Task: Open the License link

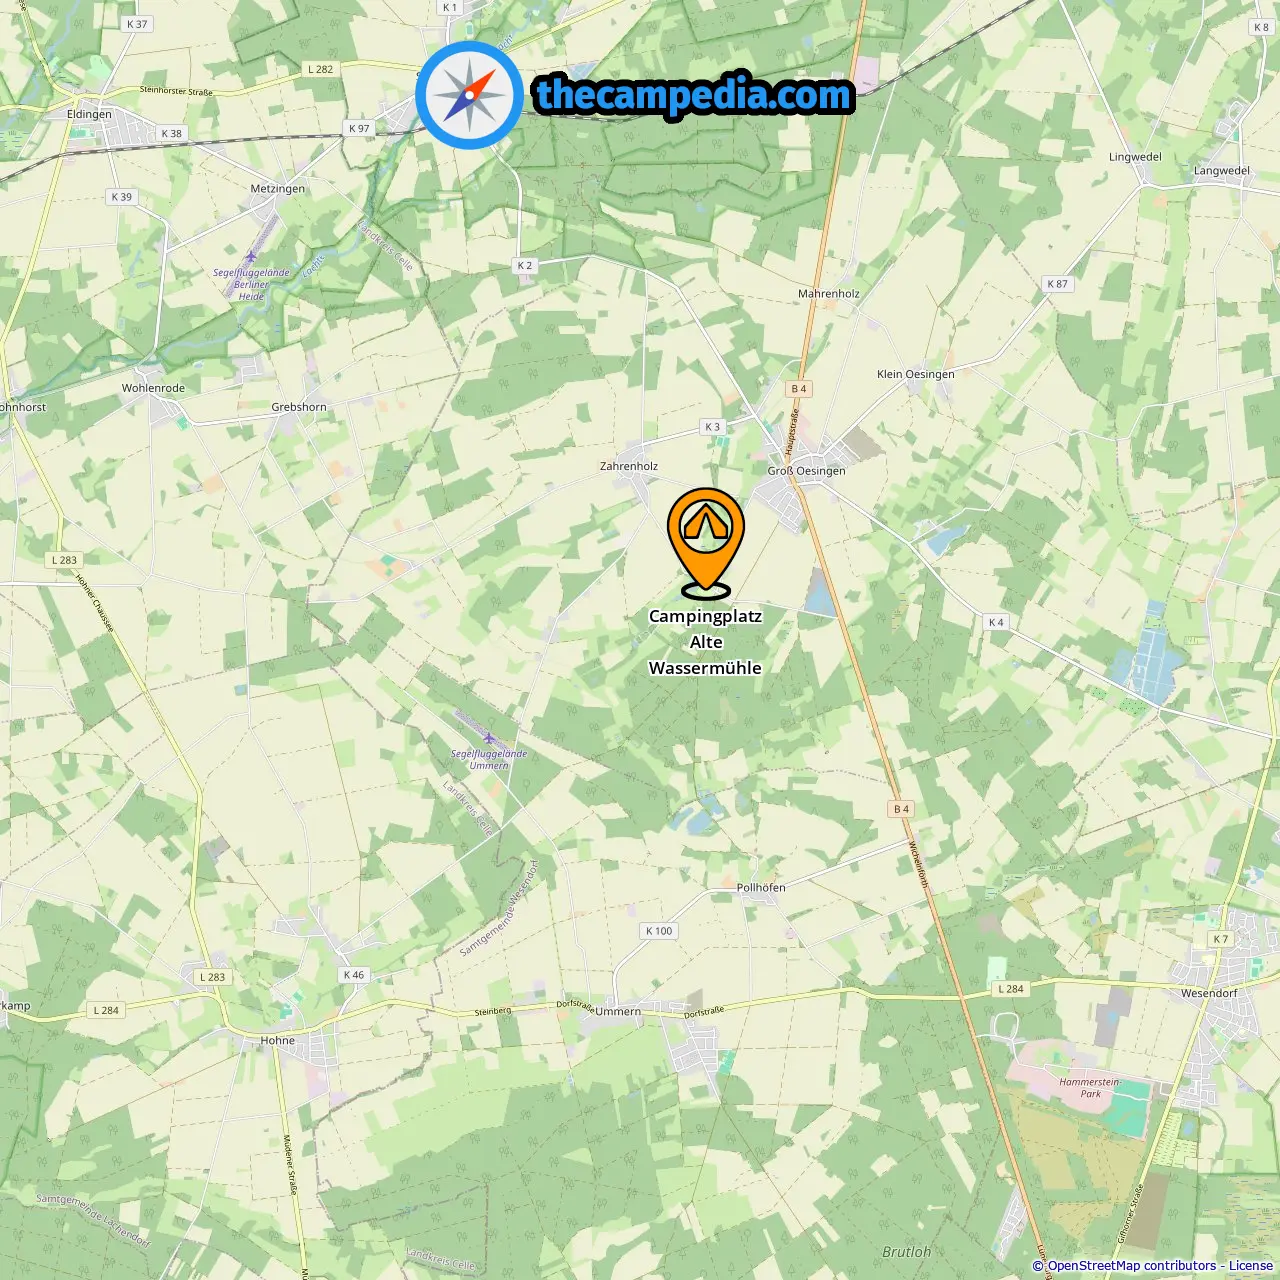Action: 1251,1266
